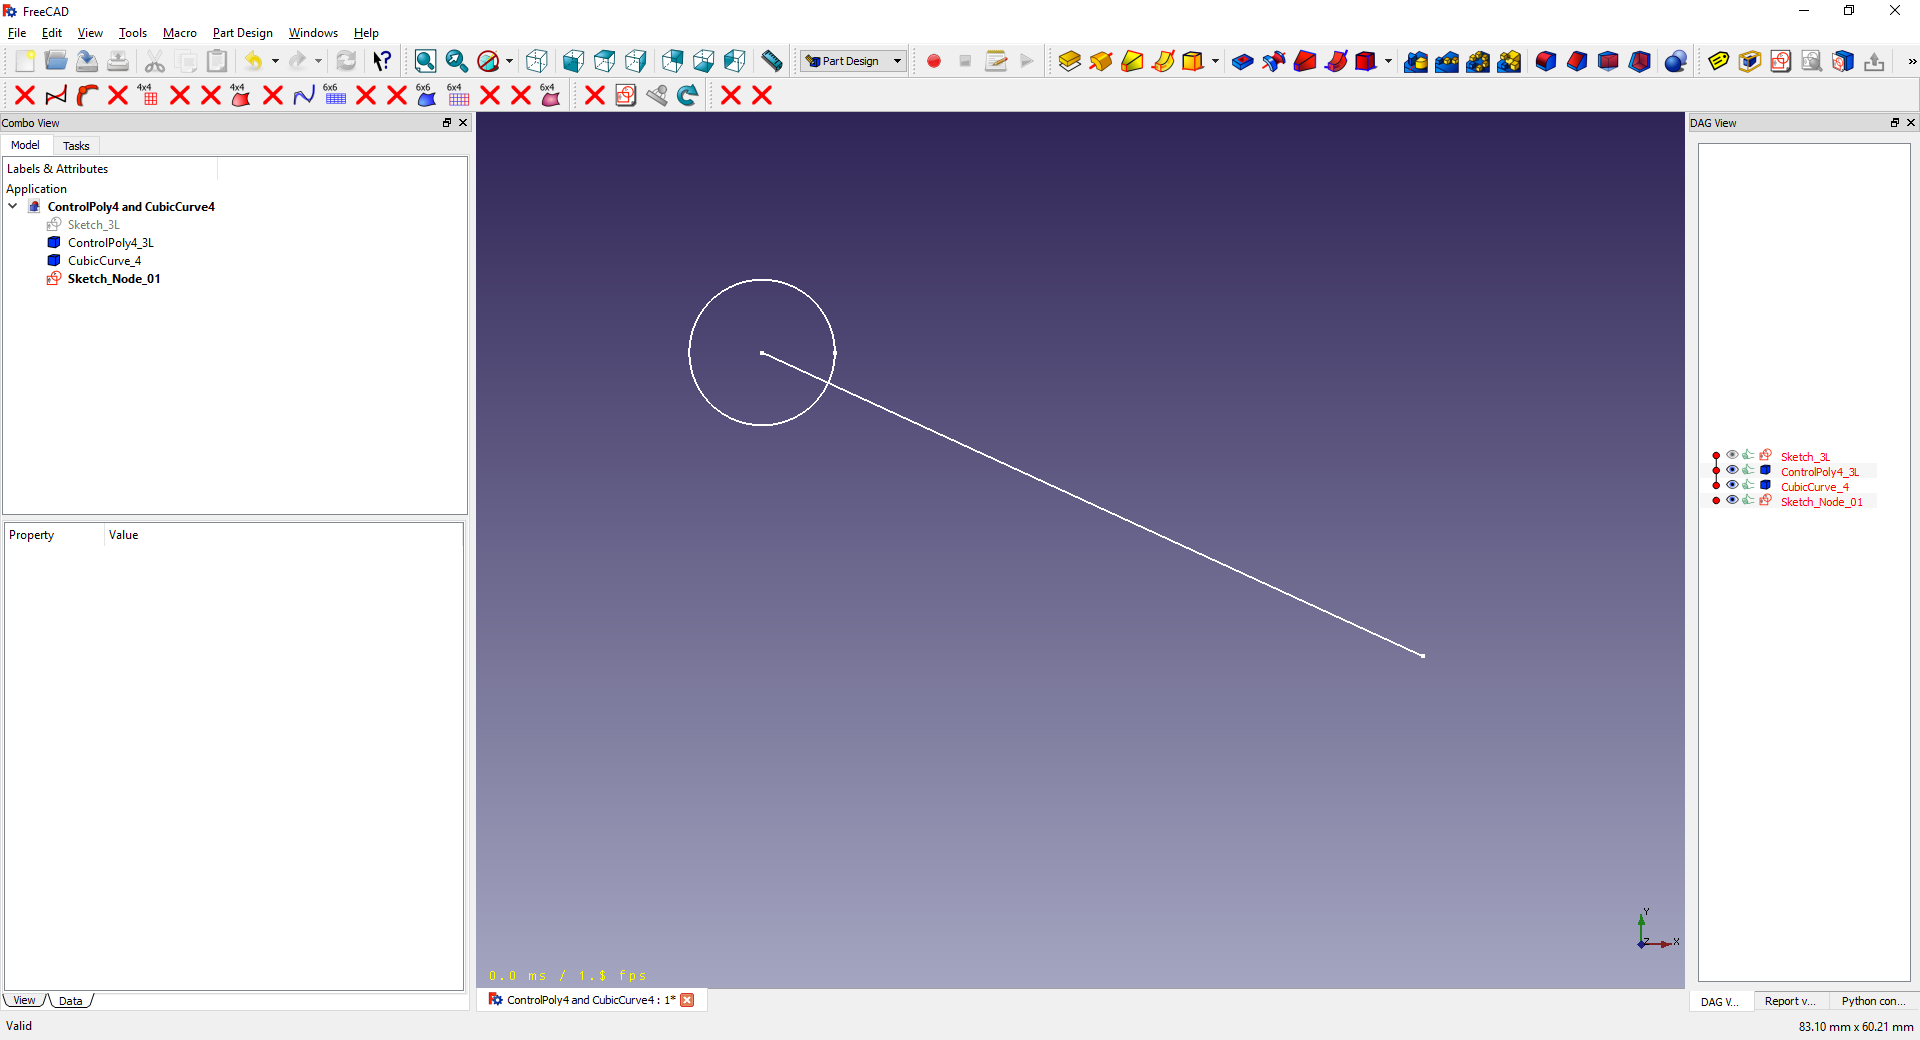Click the Pad tool icon
Viewport: 1920px width, 1040px height.
pyautogui.click(x=1069, y=61)
